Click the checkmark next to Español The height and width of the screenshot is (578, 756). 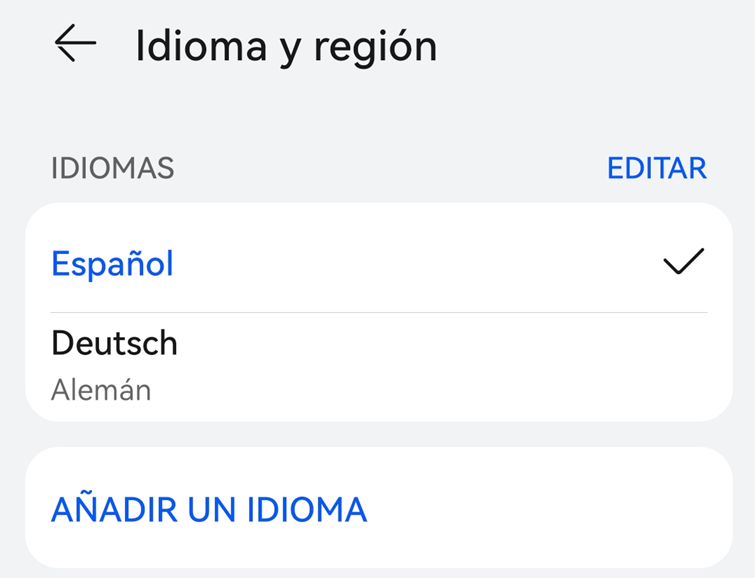click(x=684, y=262)
